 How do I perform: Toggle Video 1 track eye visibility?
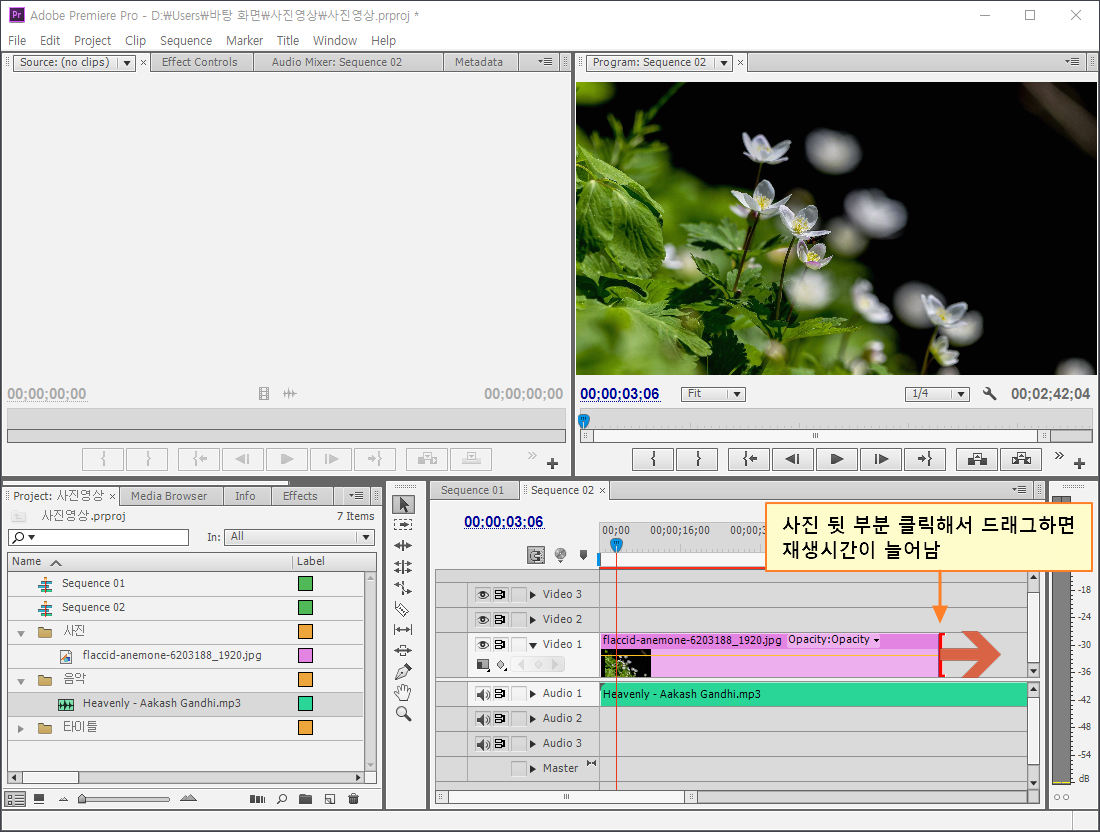(x=483, y=645)
